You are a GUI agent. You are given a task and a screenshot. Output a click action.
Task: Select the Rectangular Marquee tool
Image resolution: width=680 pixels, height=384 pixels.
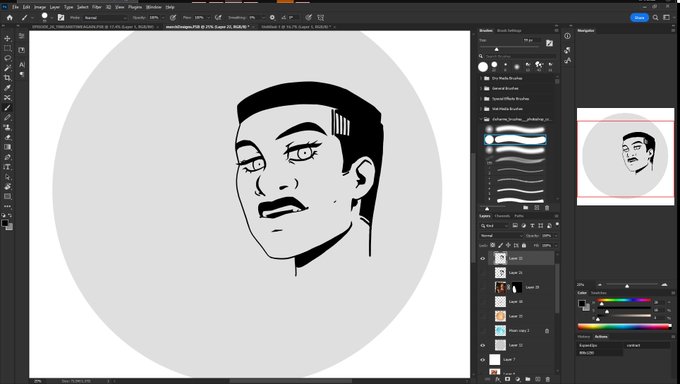7,48
